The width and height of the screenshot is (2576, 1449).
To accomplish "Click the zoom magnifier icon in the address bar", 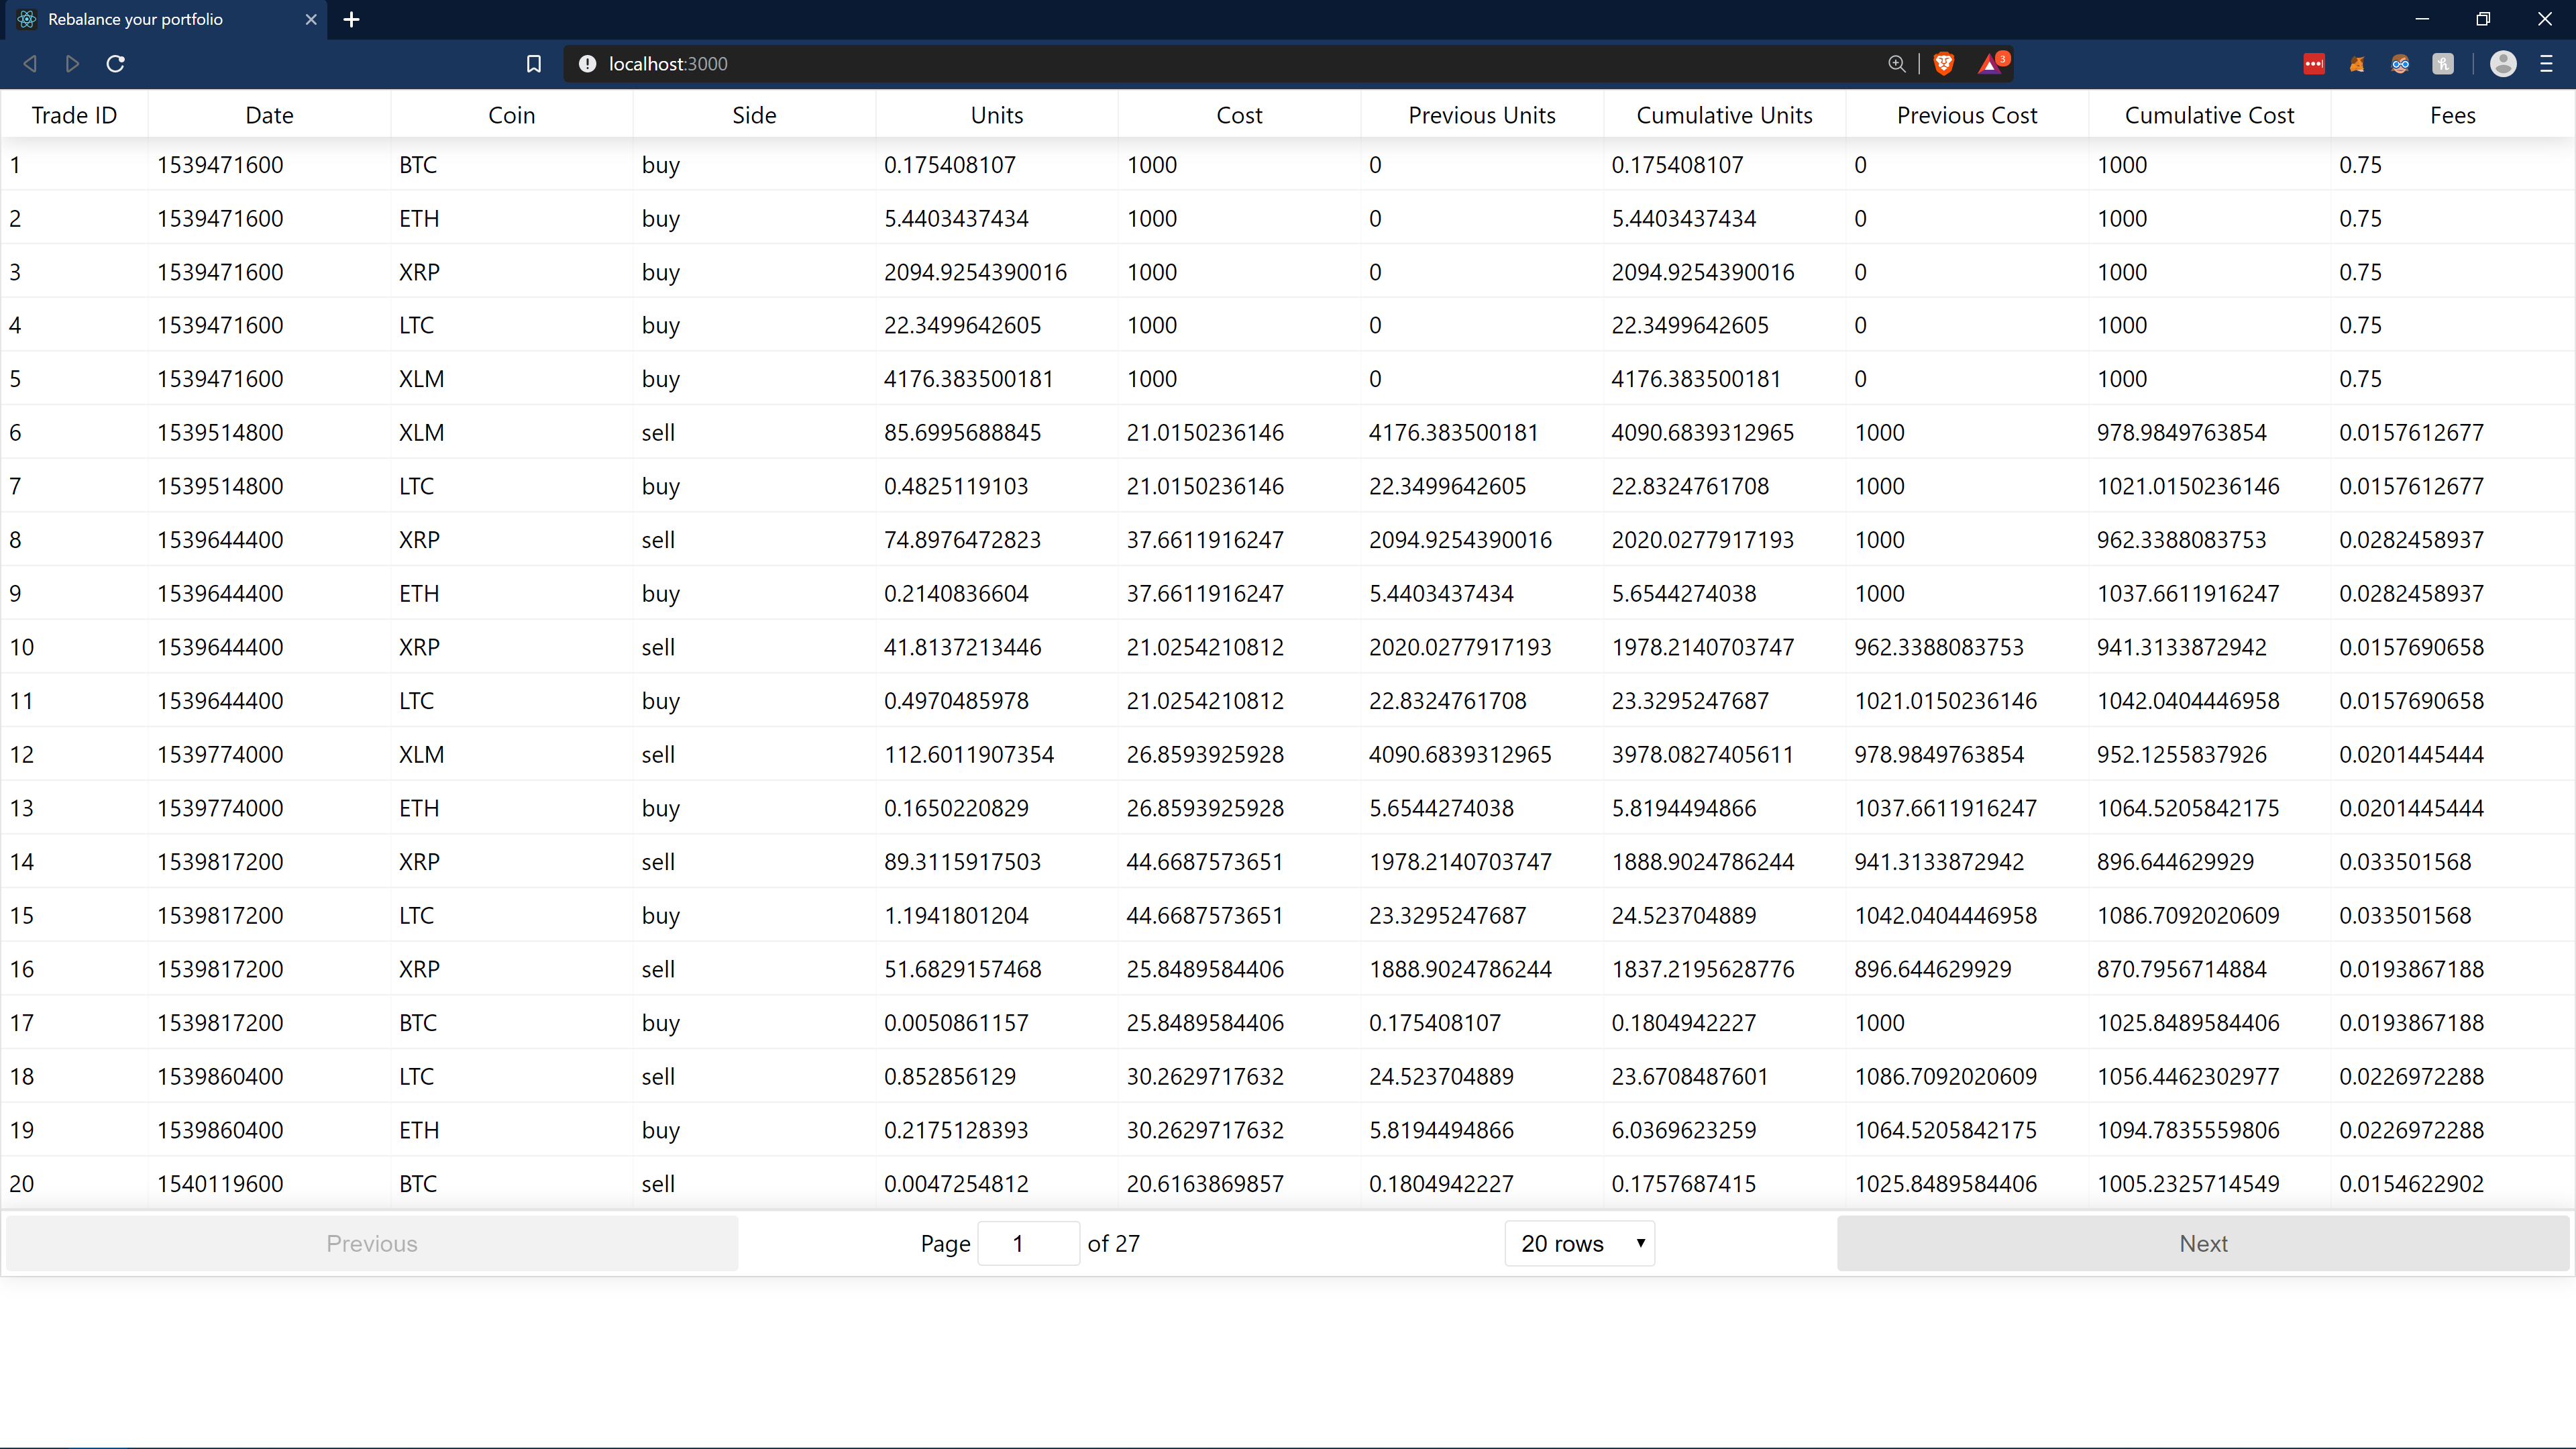I will click(1896, 64).
